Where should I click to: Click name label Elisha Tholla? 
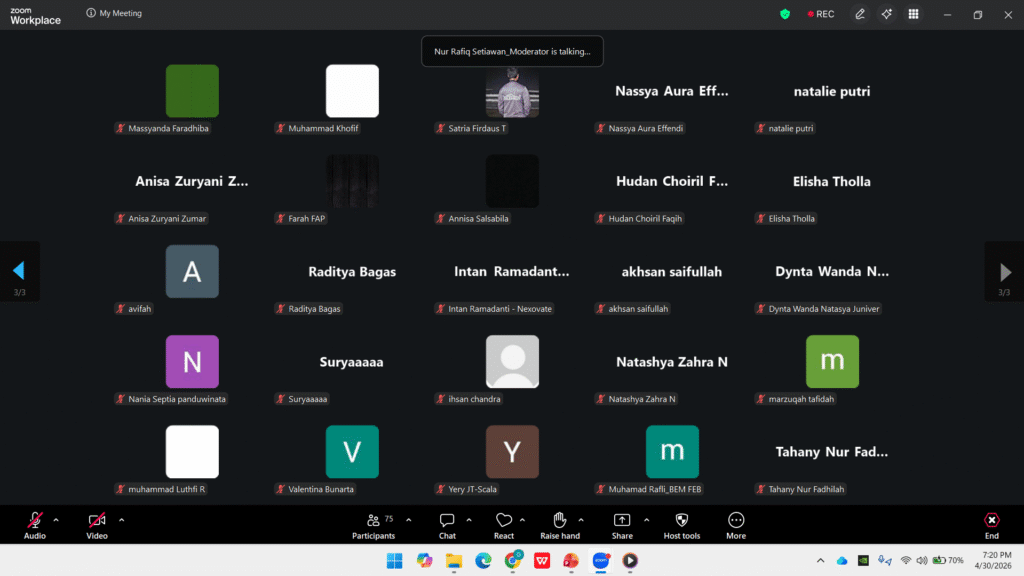(x=786, y=218)
